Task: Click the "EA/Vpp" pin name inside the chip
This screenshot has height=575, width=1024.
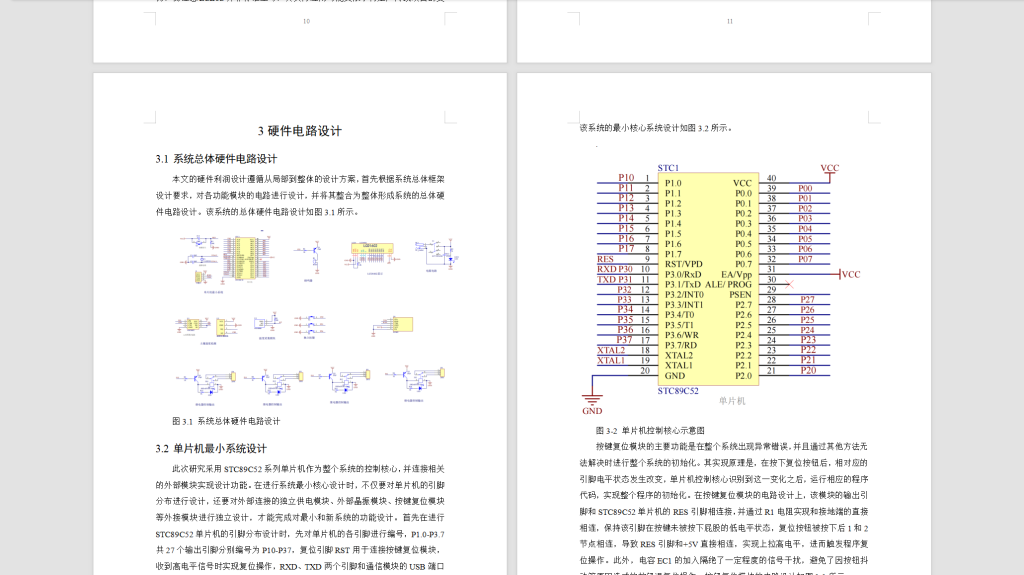Action: point(737,274)
